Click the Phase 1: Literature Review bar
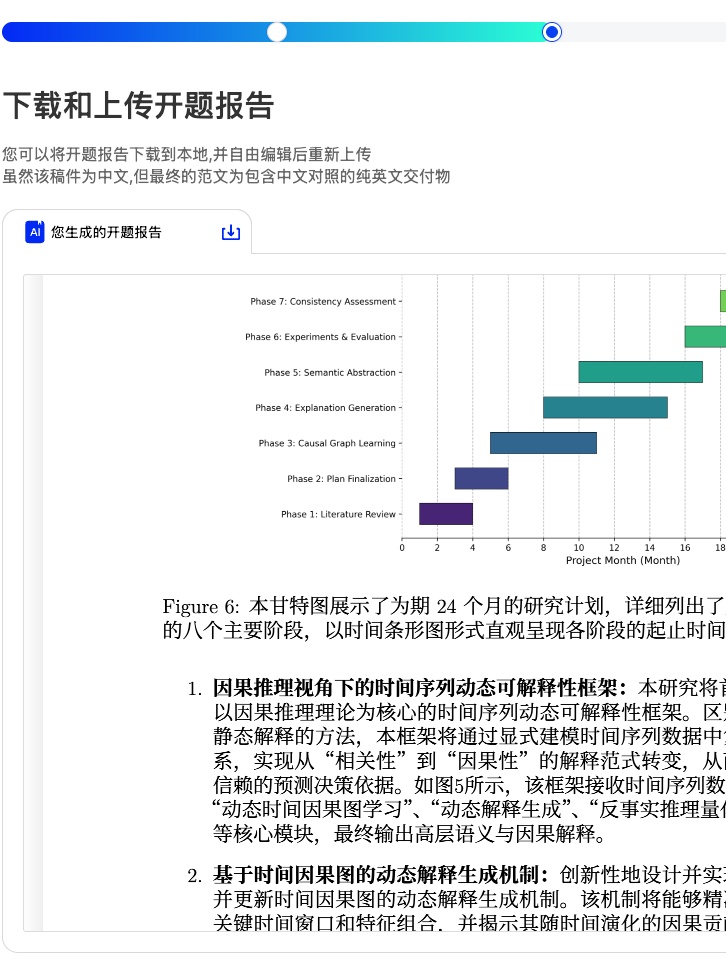 (x=446, y=514)
